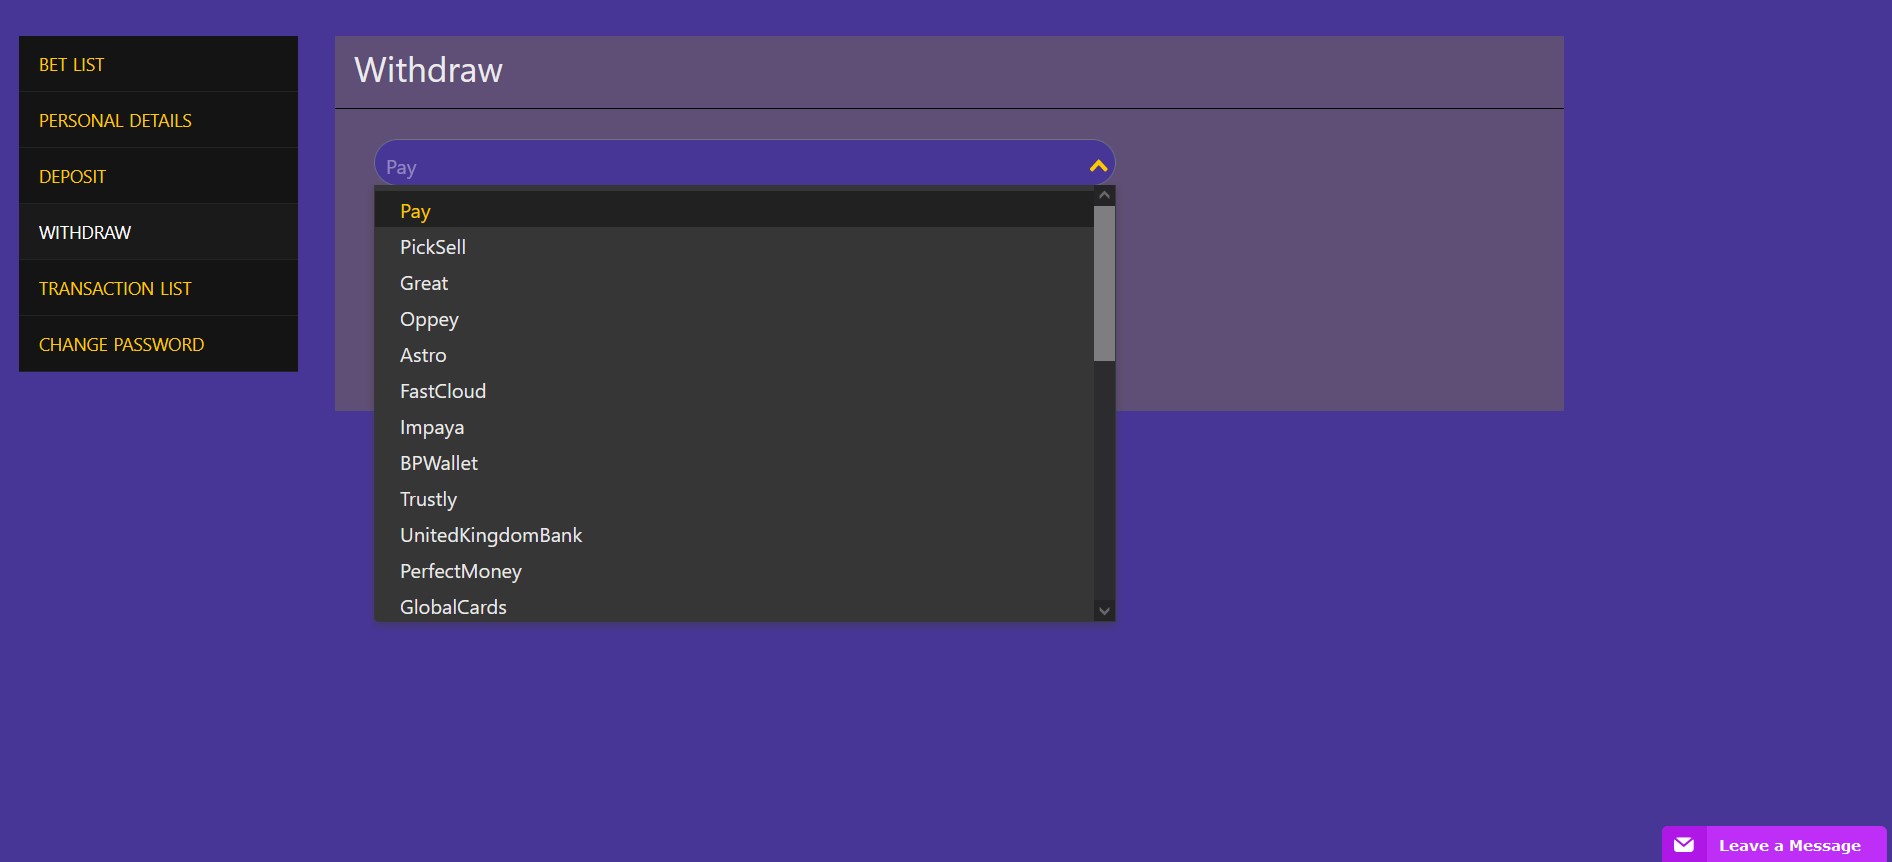This screenshot has width=1892, height=862.
Task: Go to Personal Details in sidebar
Action: pos(158,120)
